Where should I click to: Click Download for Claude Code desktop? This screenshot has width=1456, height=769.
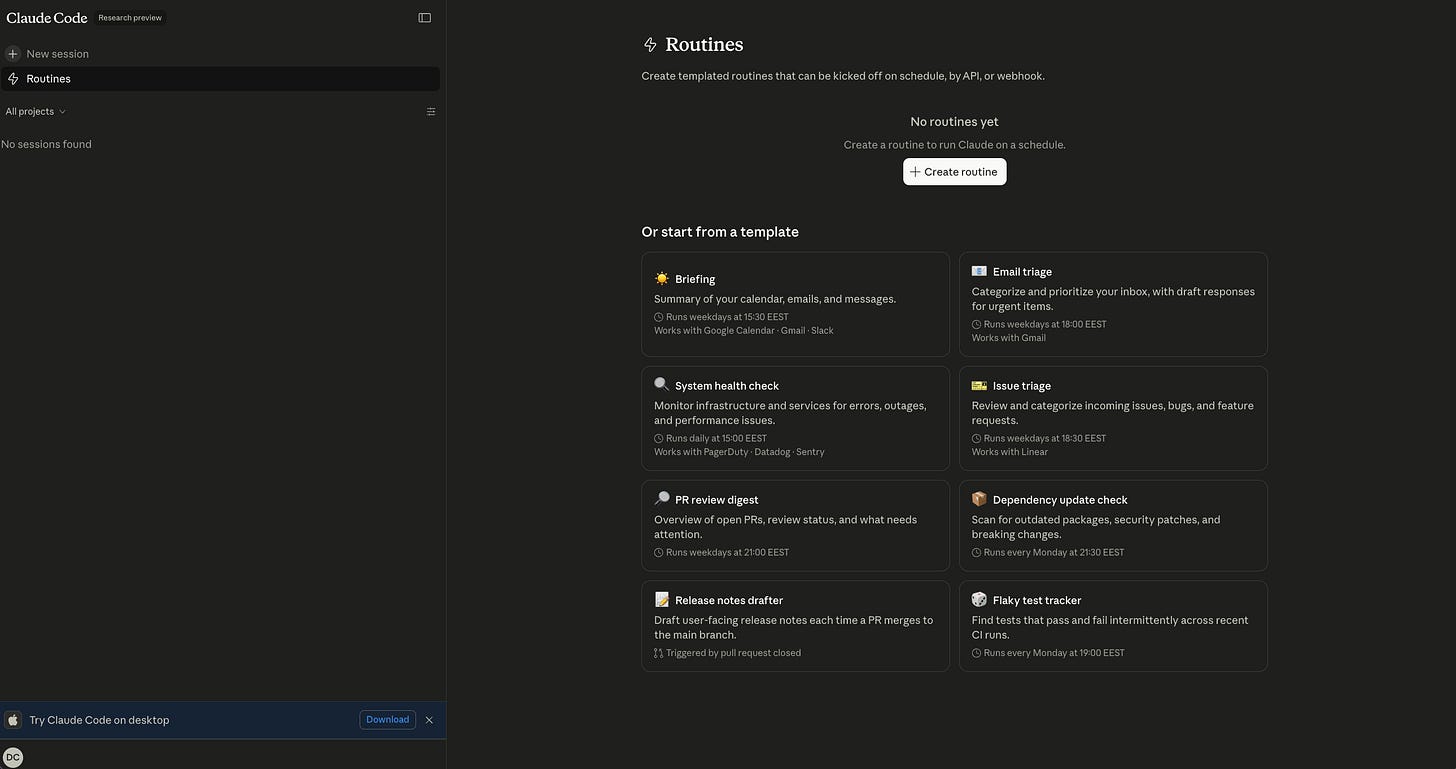387,720
